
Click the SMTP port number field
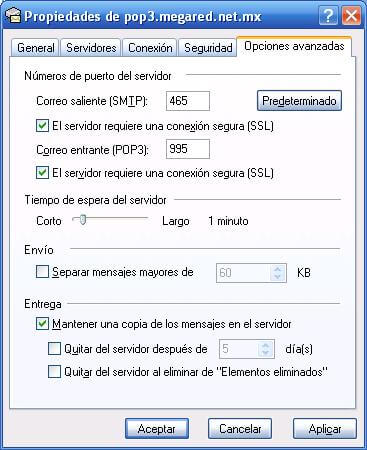point(188,101)
